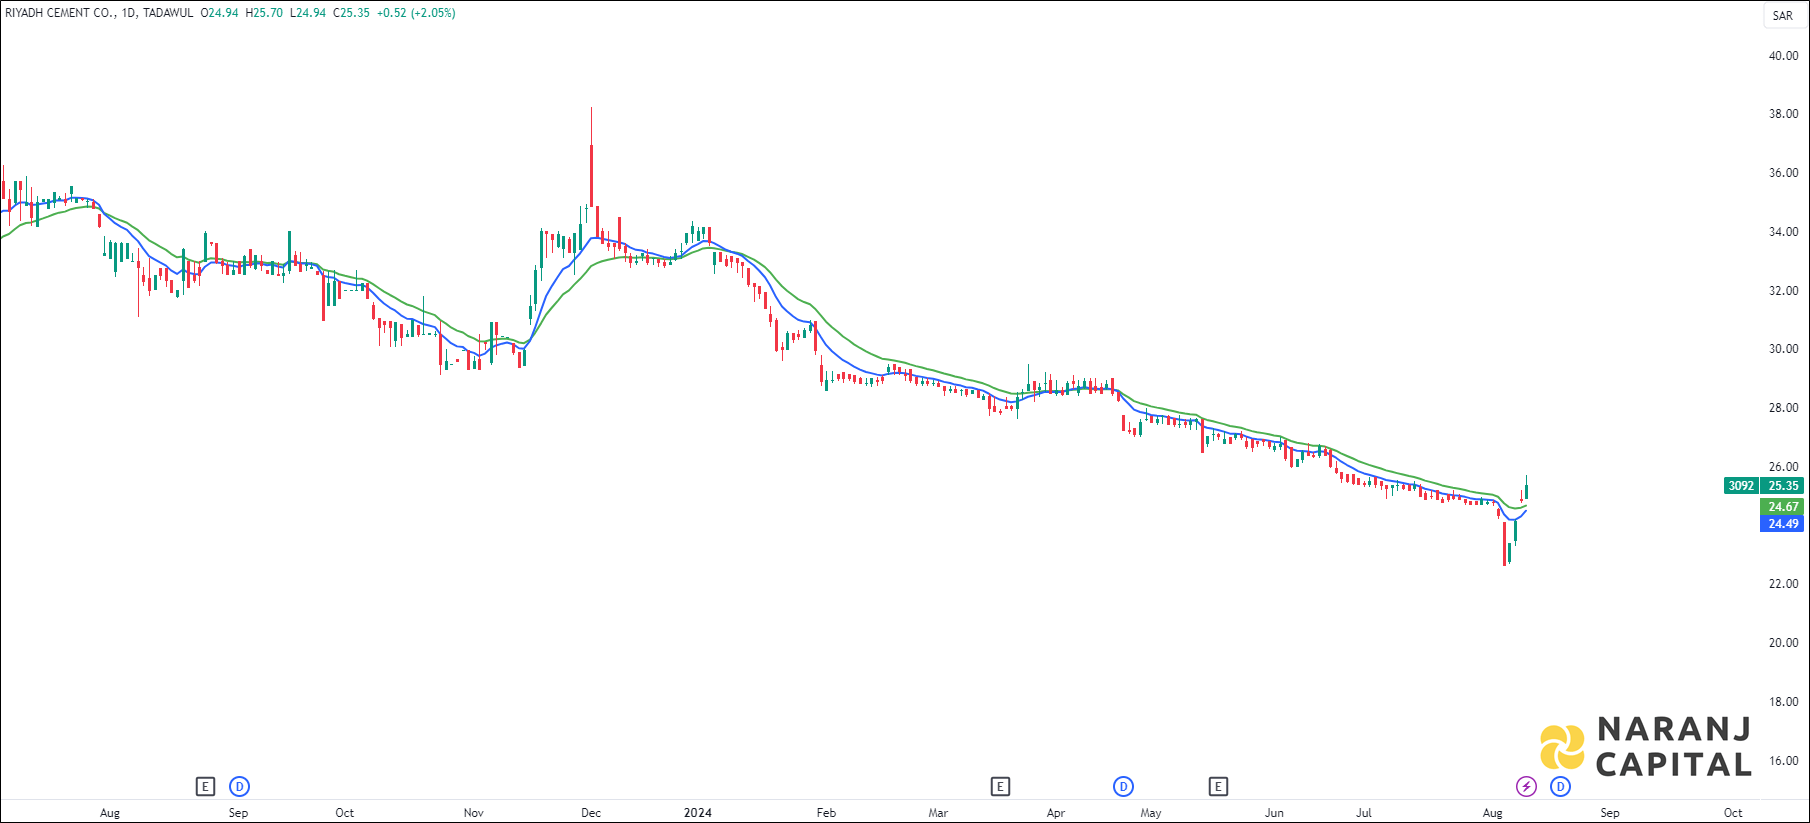
Task: Click the 36.00 price axis label
Action: [1783, 173]
